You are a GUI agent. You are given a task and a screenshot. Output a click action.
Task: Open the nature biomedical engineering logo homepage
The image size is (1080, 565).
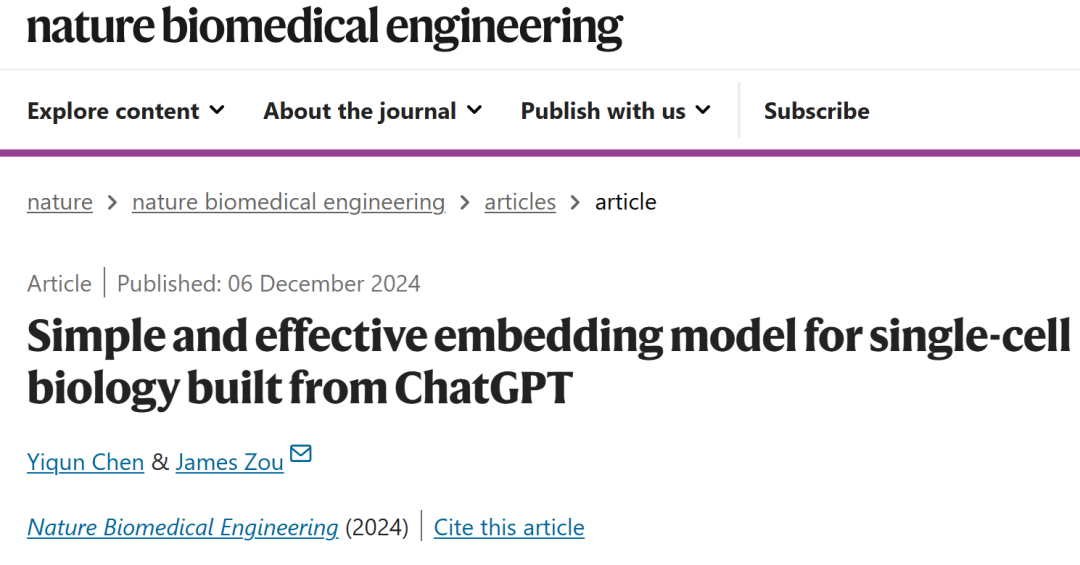pyautogui.click(x=324, y=28)
